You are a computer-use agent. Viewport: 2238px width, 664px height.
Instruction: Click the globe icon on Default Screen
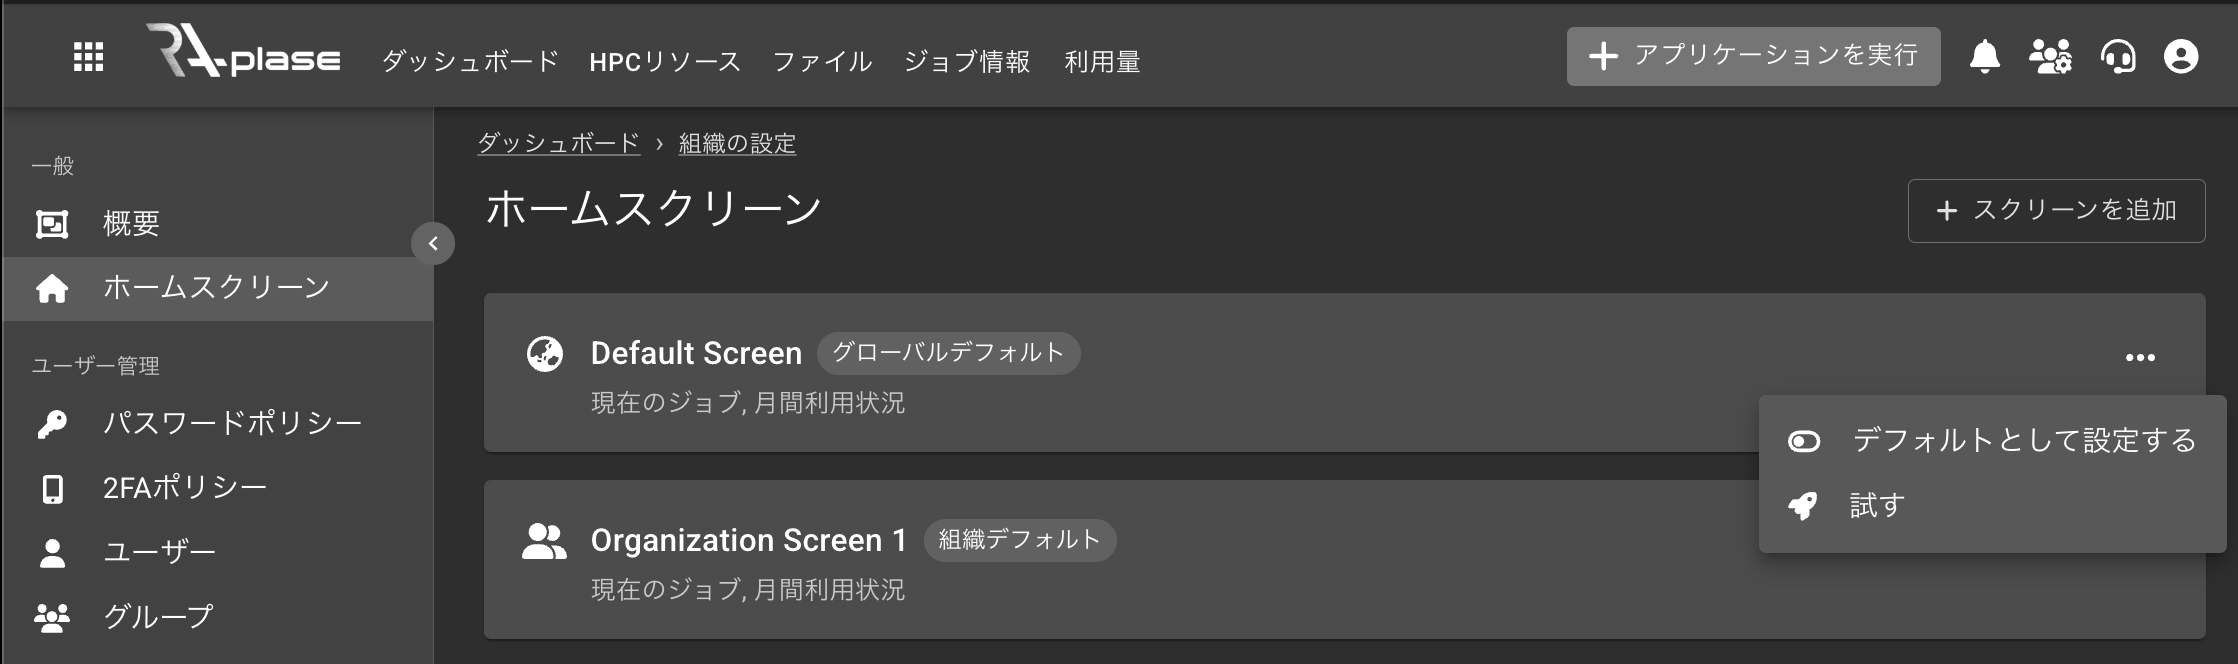tap(545, 354)
